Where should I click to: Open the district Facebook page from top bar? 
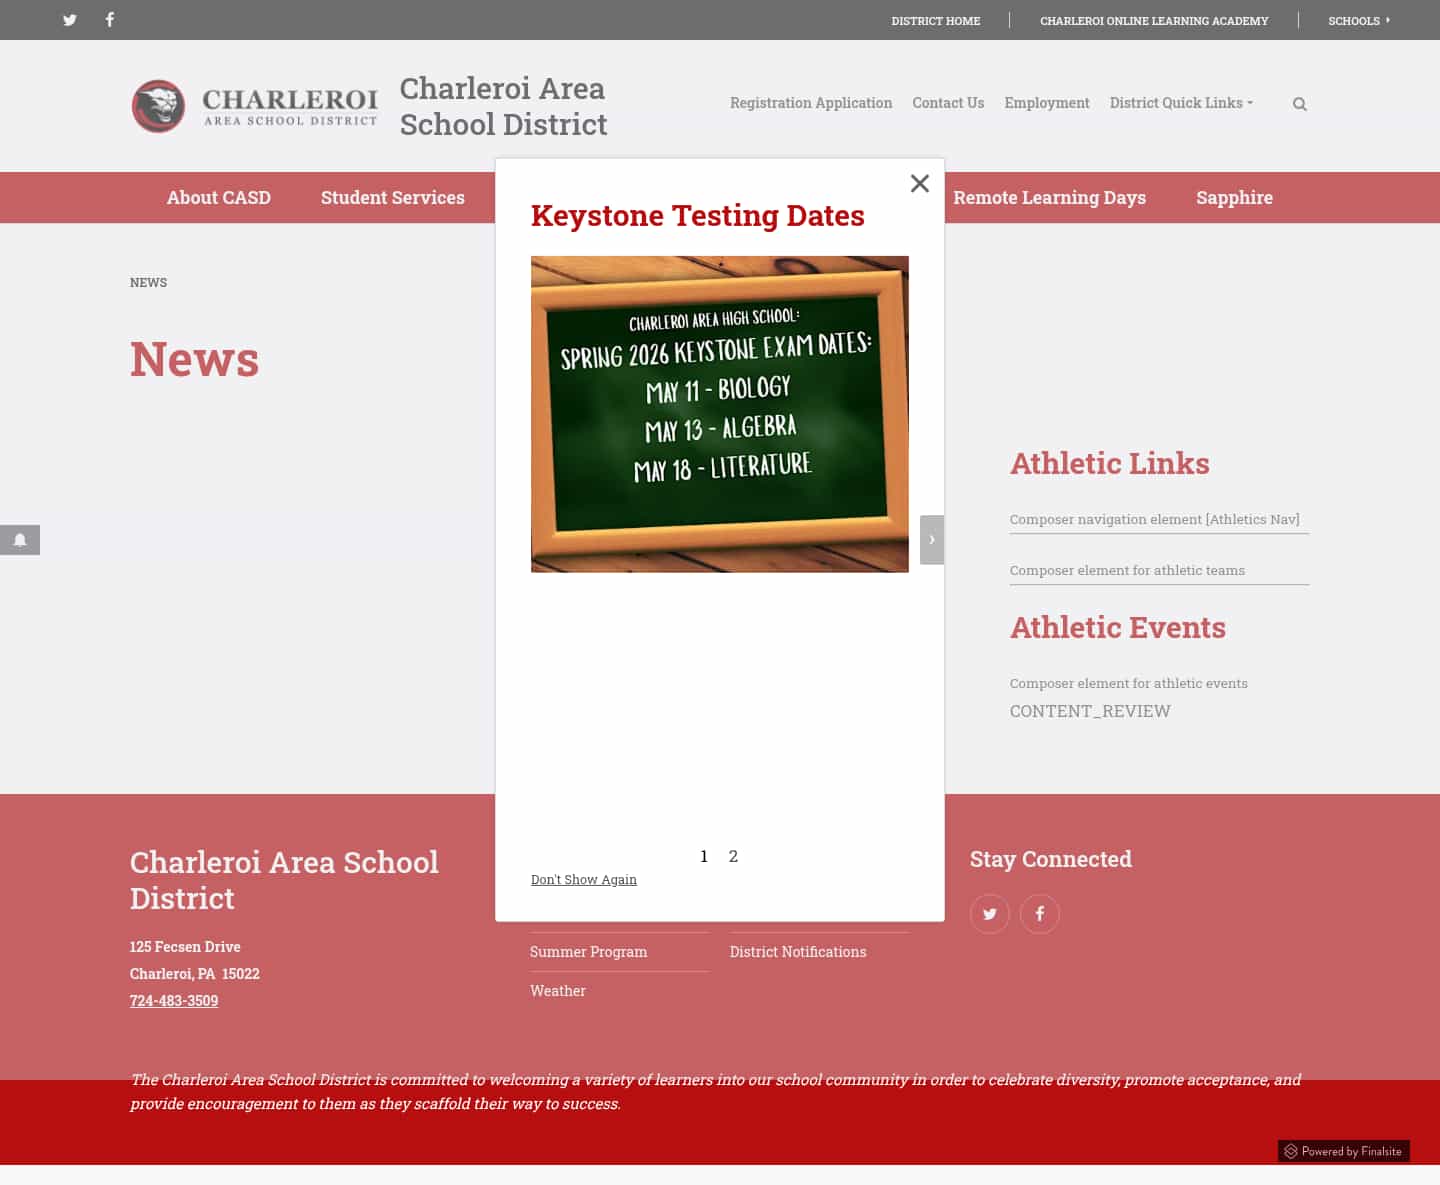tap(109, 19)
